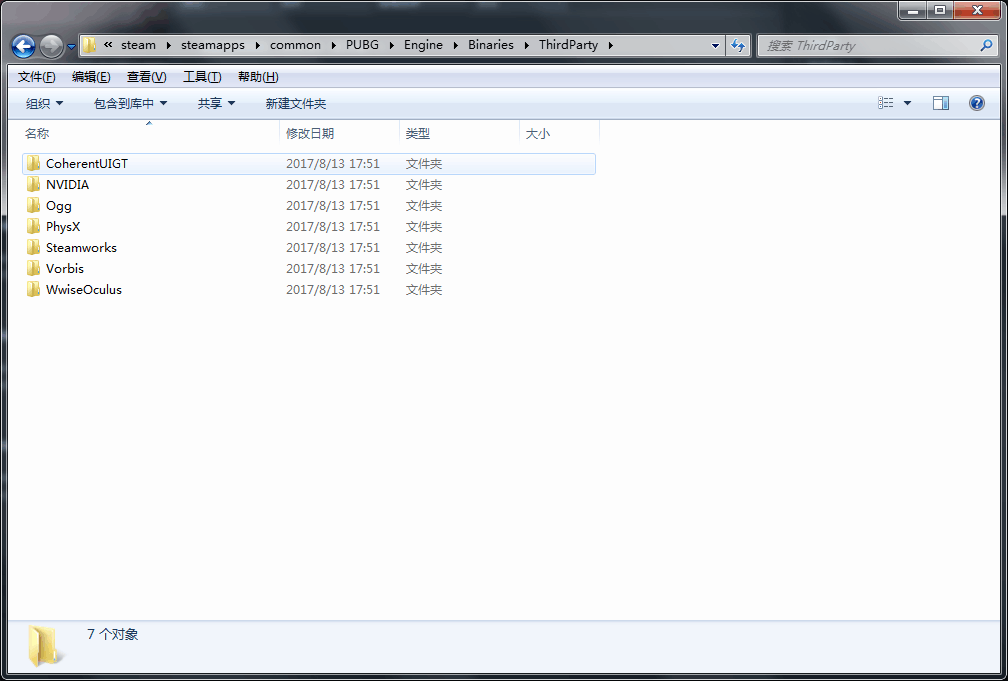1008x681 pixels.
Task: Click the 新建文件夹 button
Action: tap(296, 104)
